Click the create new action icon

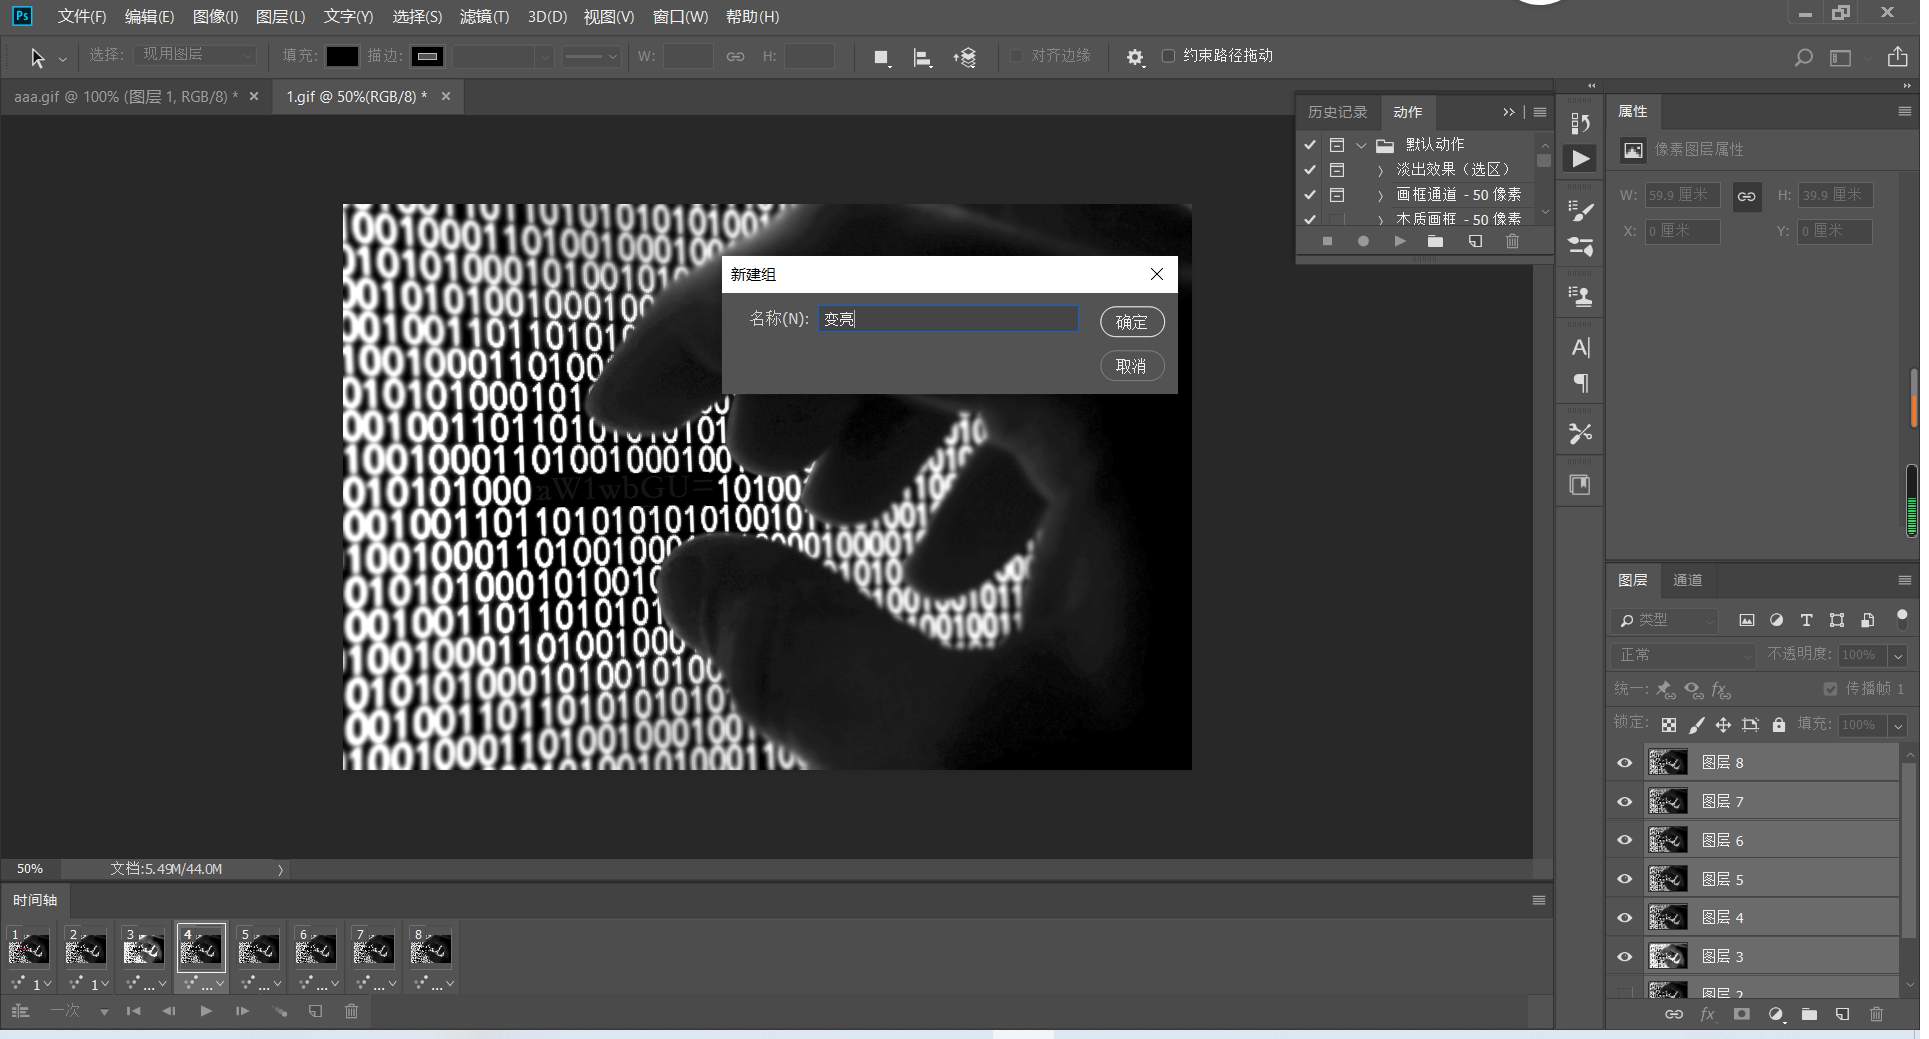[x=1475, y=241]
